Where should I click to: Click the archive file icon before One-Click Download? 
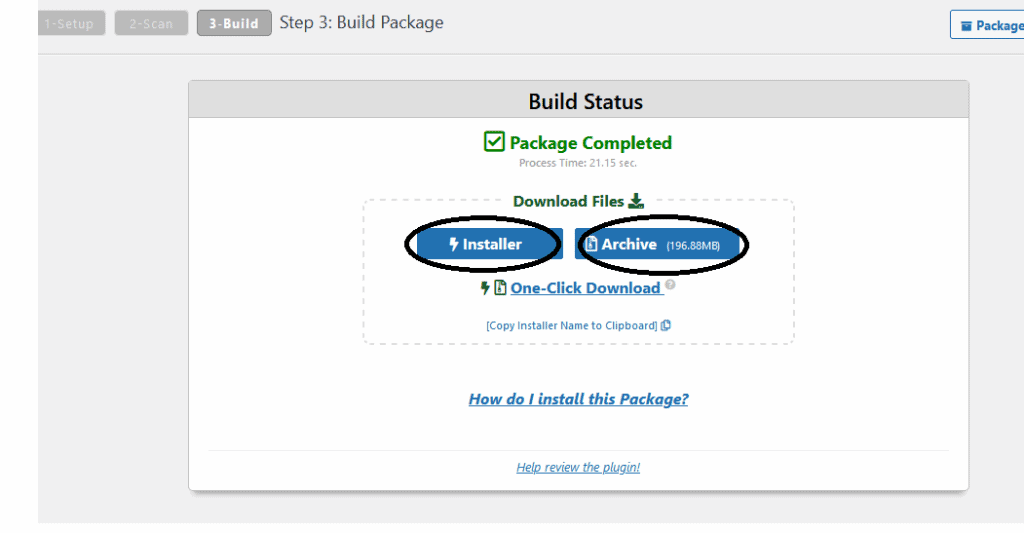500,287
